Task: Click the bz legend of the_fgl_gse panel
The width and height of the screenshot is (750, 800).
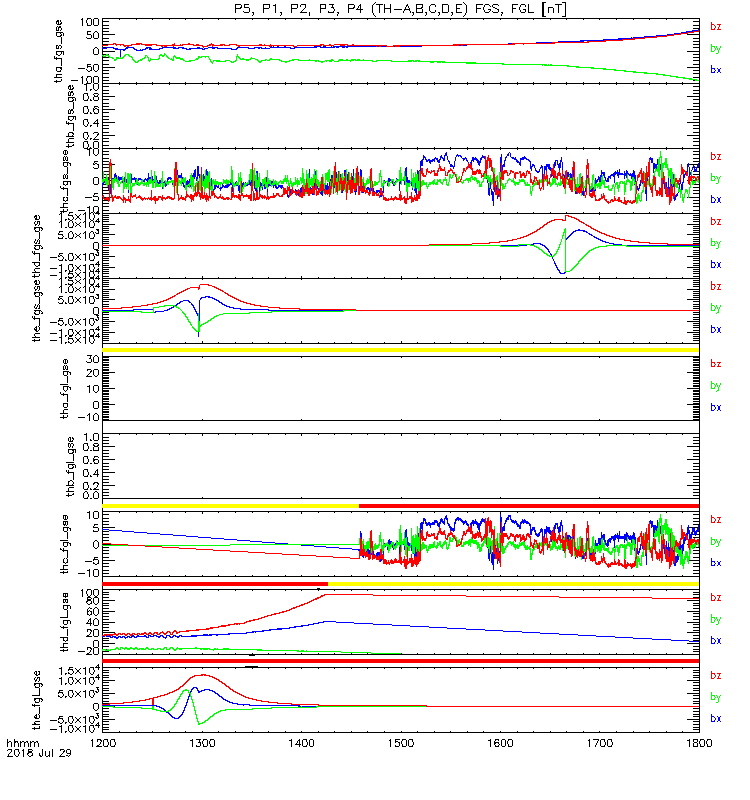Action: 716,676
